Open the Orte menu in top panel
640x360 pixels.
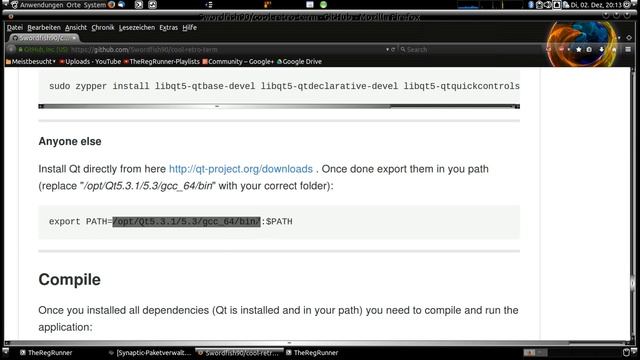[x=73, y=5]
